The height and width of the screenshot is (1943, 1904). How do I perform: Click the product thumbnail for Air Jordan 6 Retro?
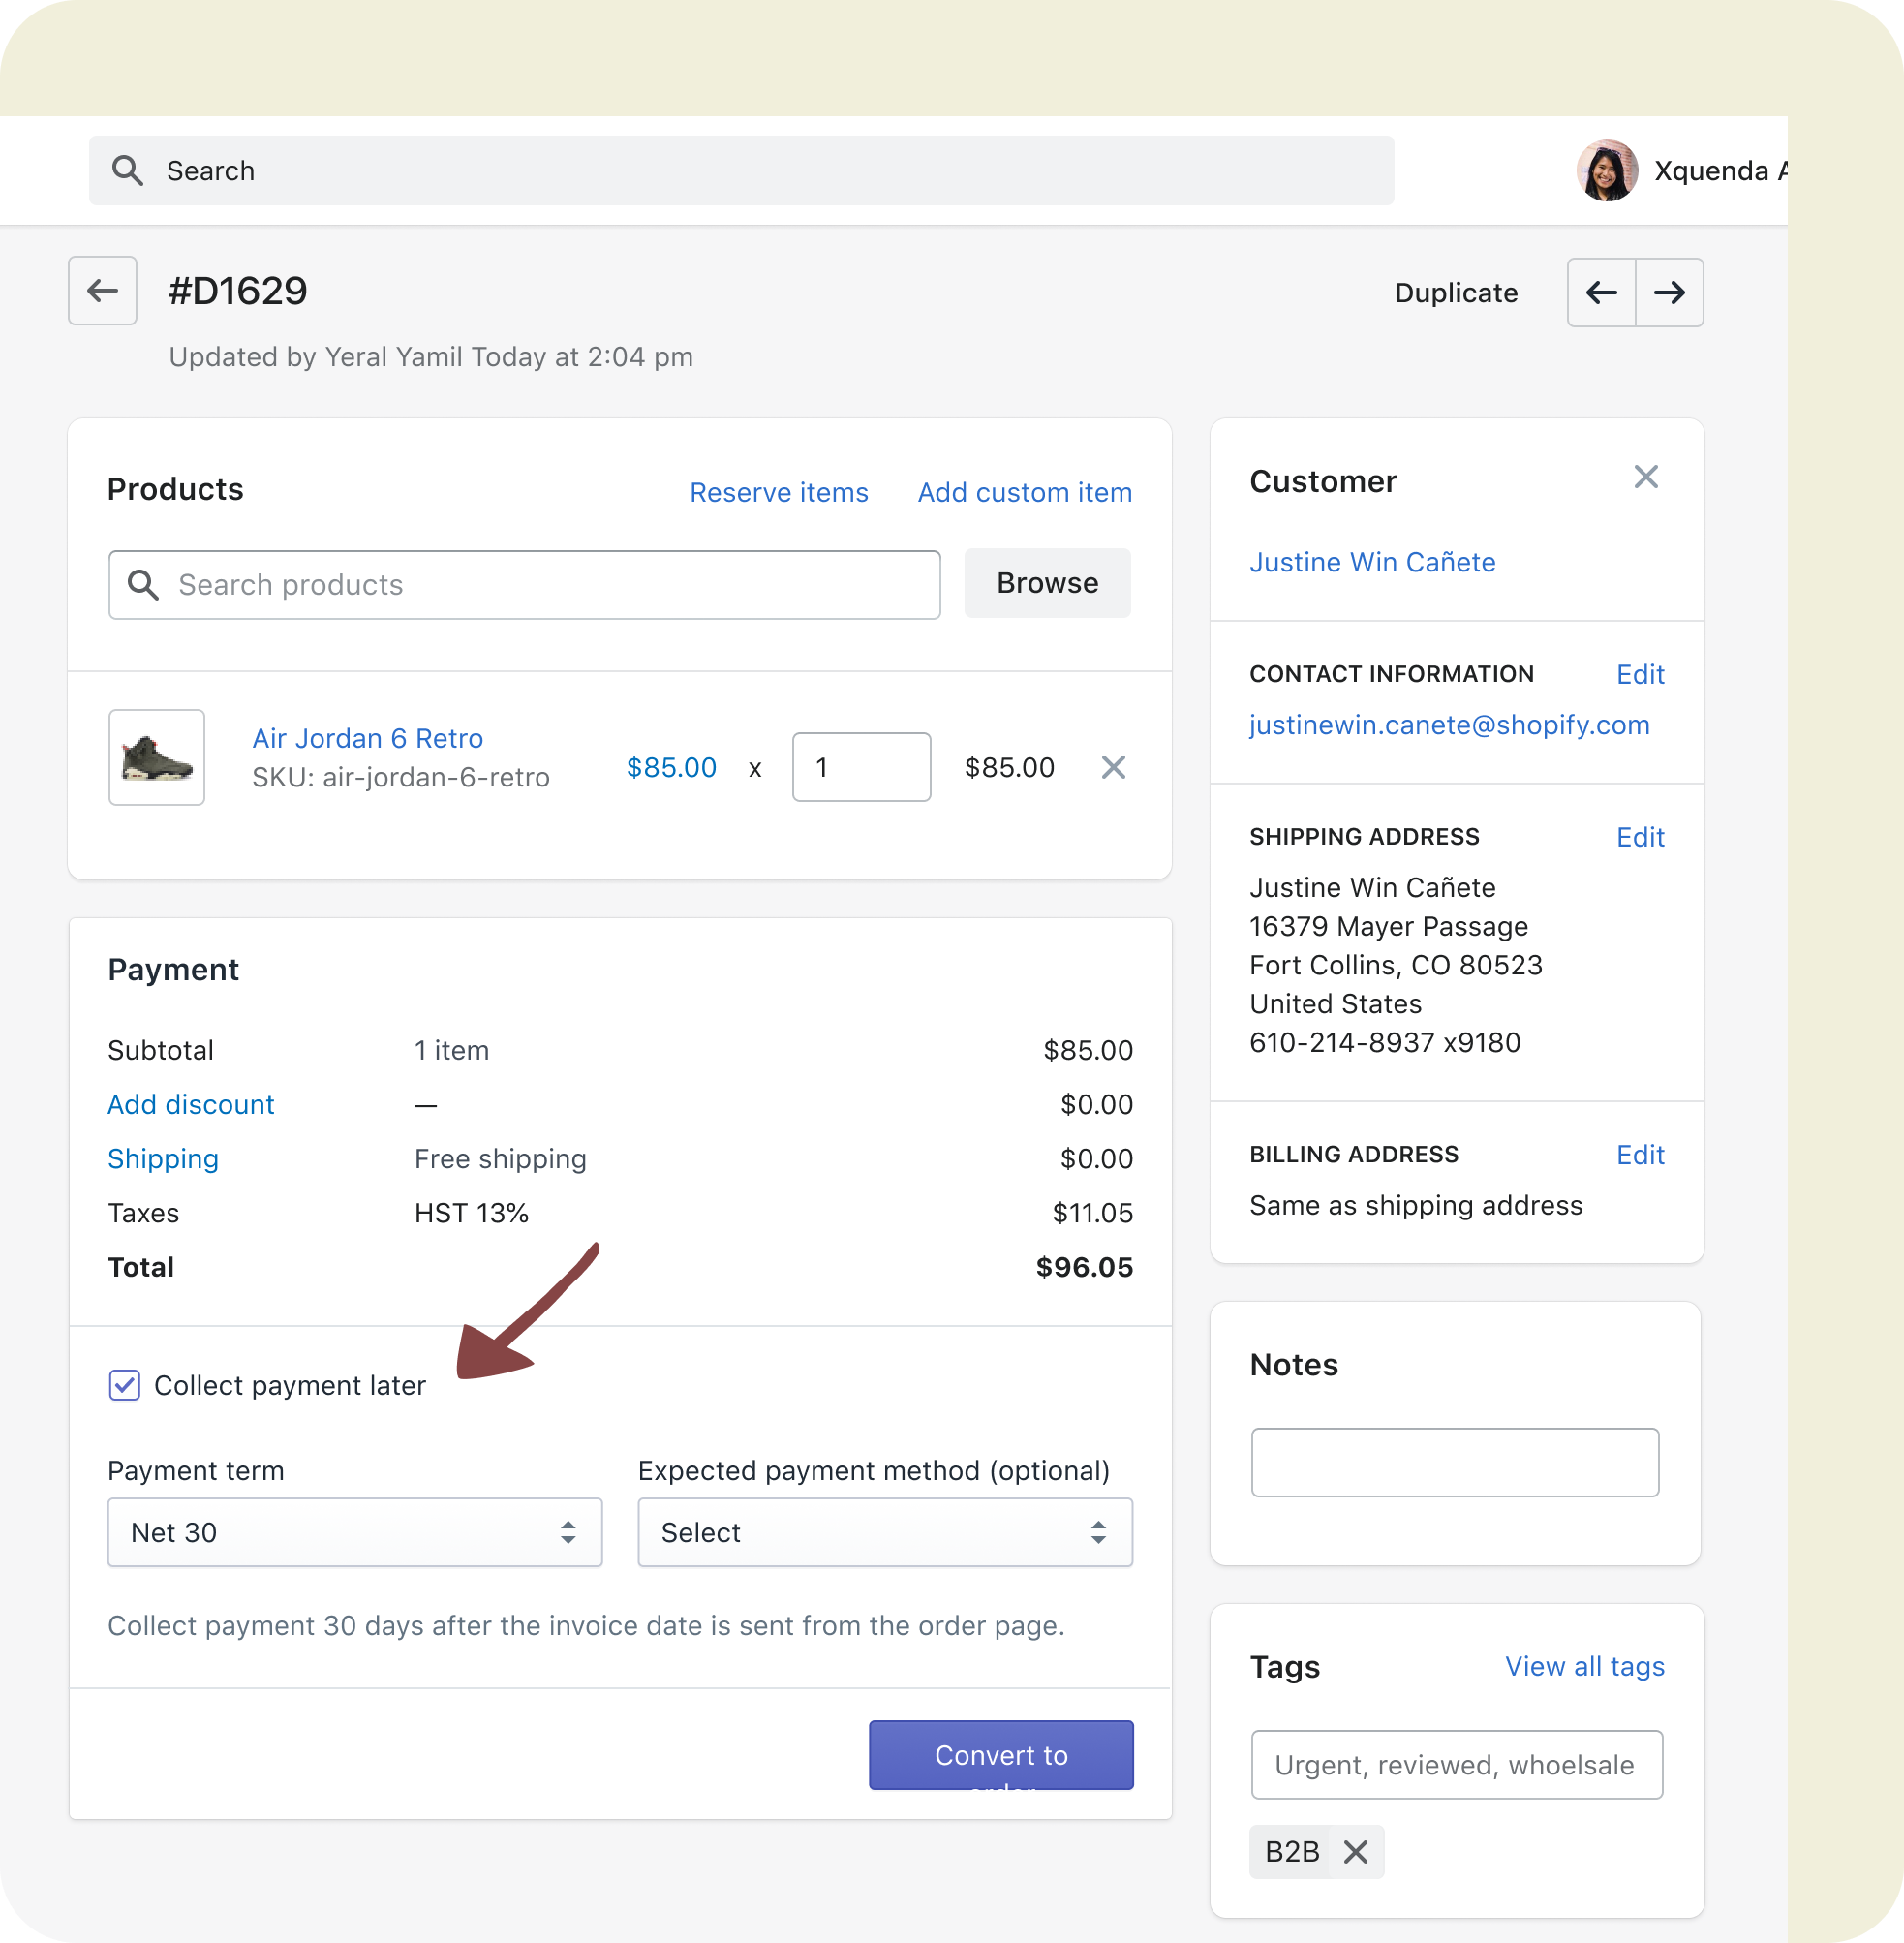tap(156, 757)
